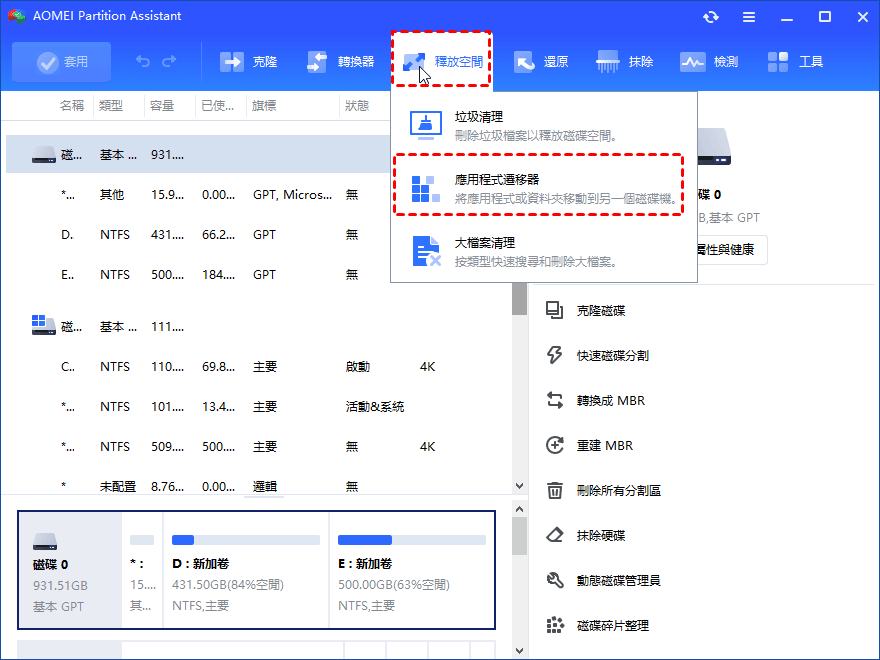Image resolution: width=880 pixels, height=660 pixels.
Task: Click the AOMEI app logo in title bar
Action: click(17, 16)
